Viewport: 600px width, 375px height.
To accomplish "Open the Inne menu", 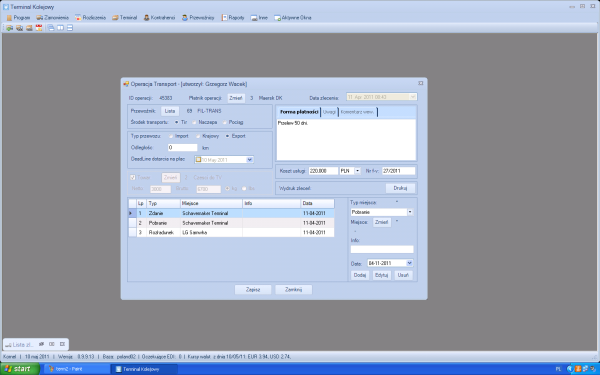I will 259,18.
